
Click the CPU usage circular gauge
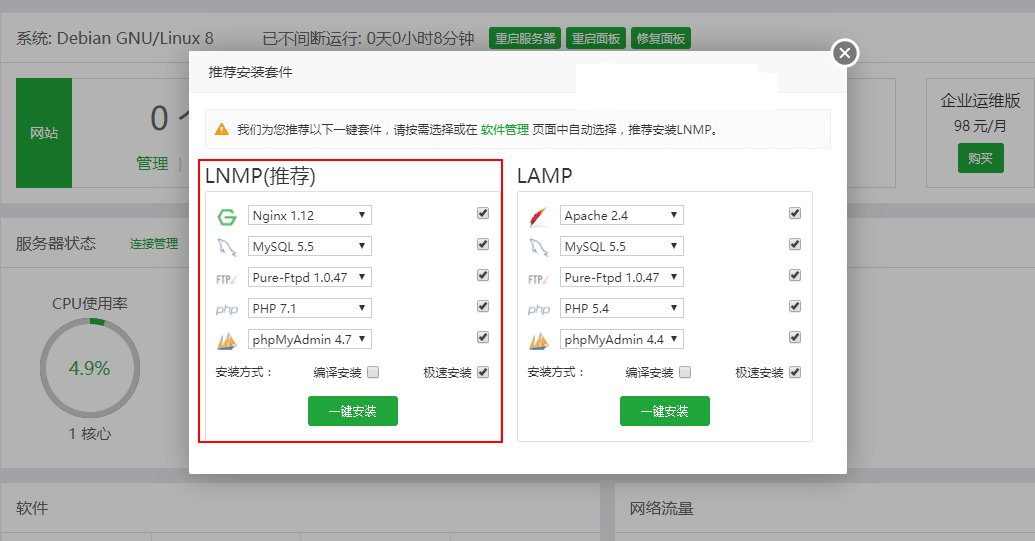point(89,368)
